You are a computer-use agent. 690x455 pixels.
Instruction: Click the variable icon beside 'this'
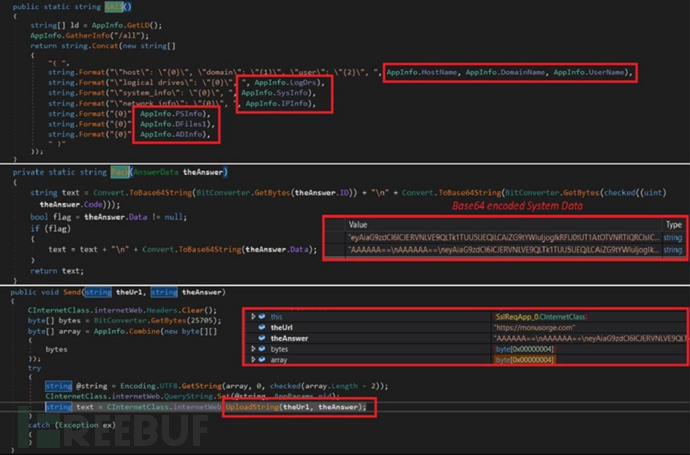(x=264, y=317)
